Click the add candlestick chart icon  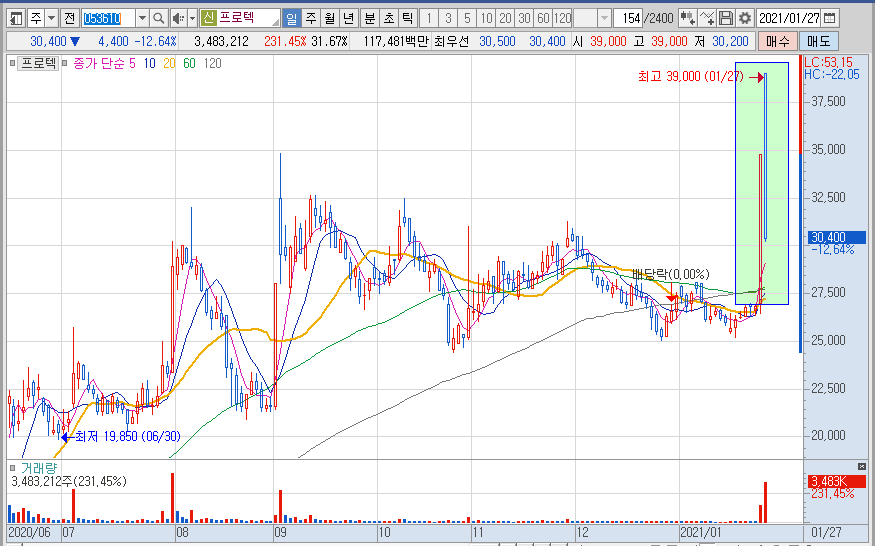point(688,18)
